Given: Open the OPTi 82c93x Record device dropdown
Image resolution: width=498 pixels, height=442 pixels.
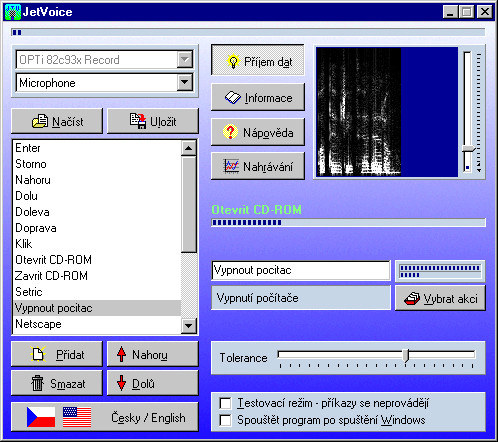Looking at the screenshot, I should click(185, 60).
